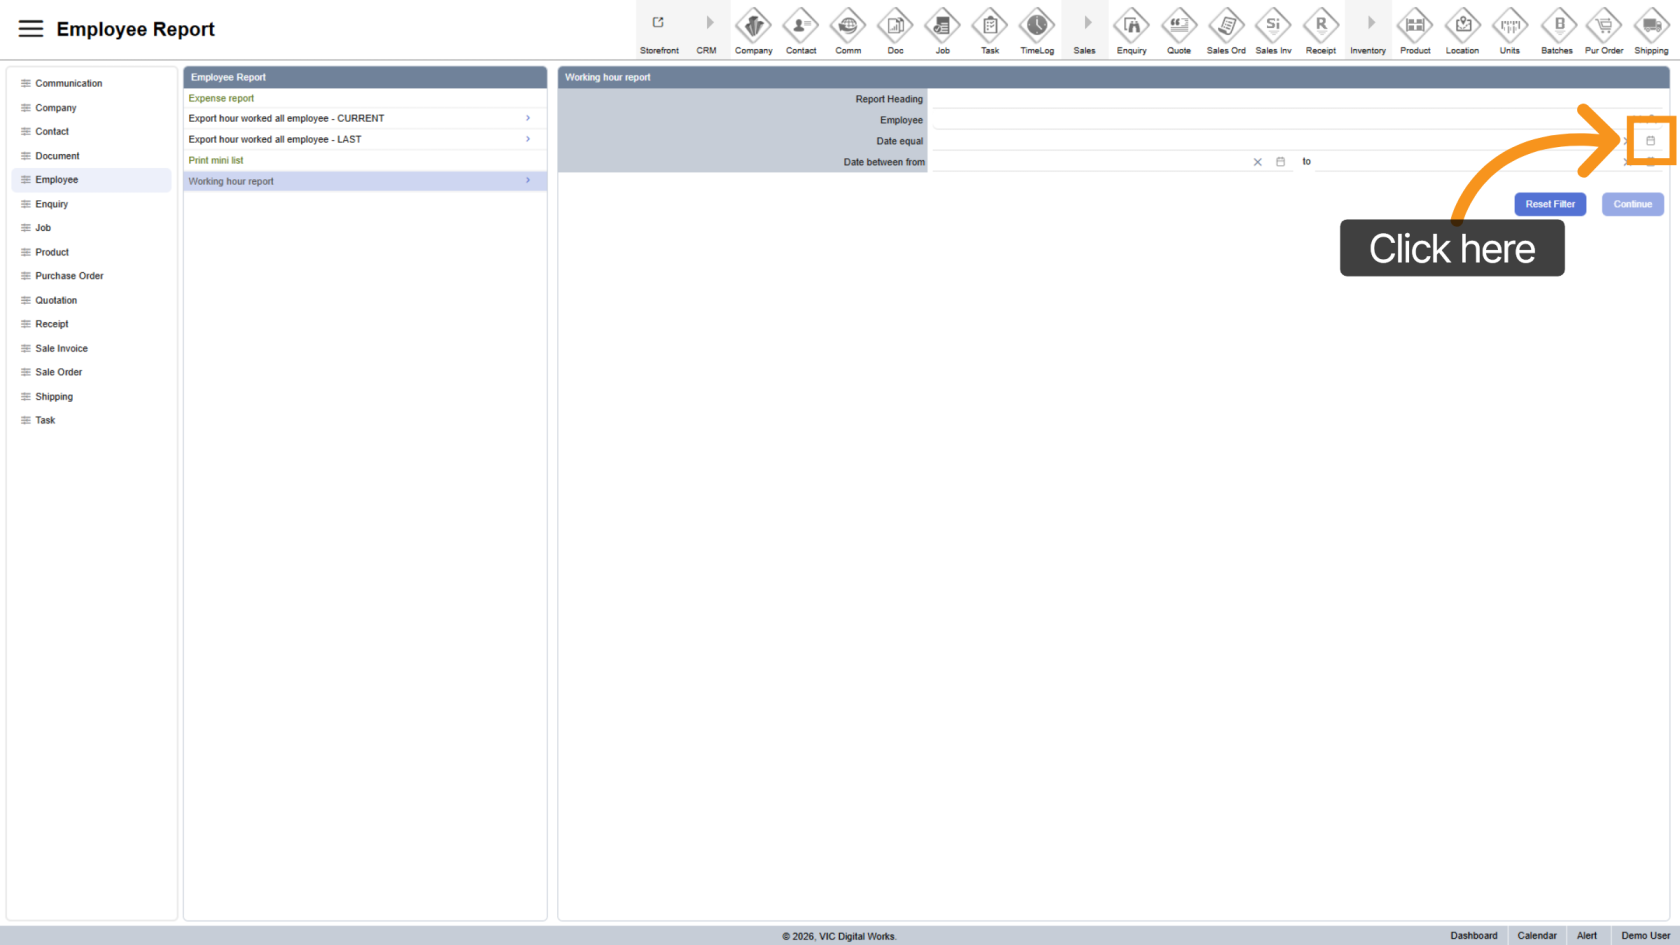1680x945 pixels.
Task: Clear the Date between from field
Action: (x=1258, y=162)
